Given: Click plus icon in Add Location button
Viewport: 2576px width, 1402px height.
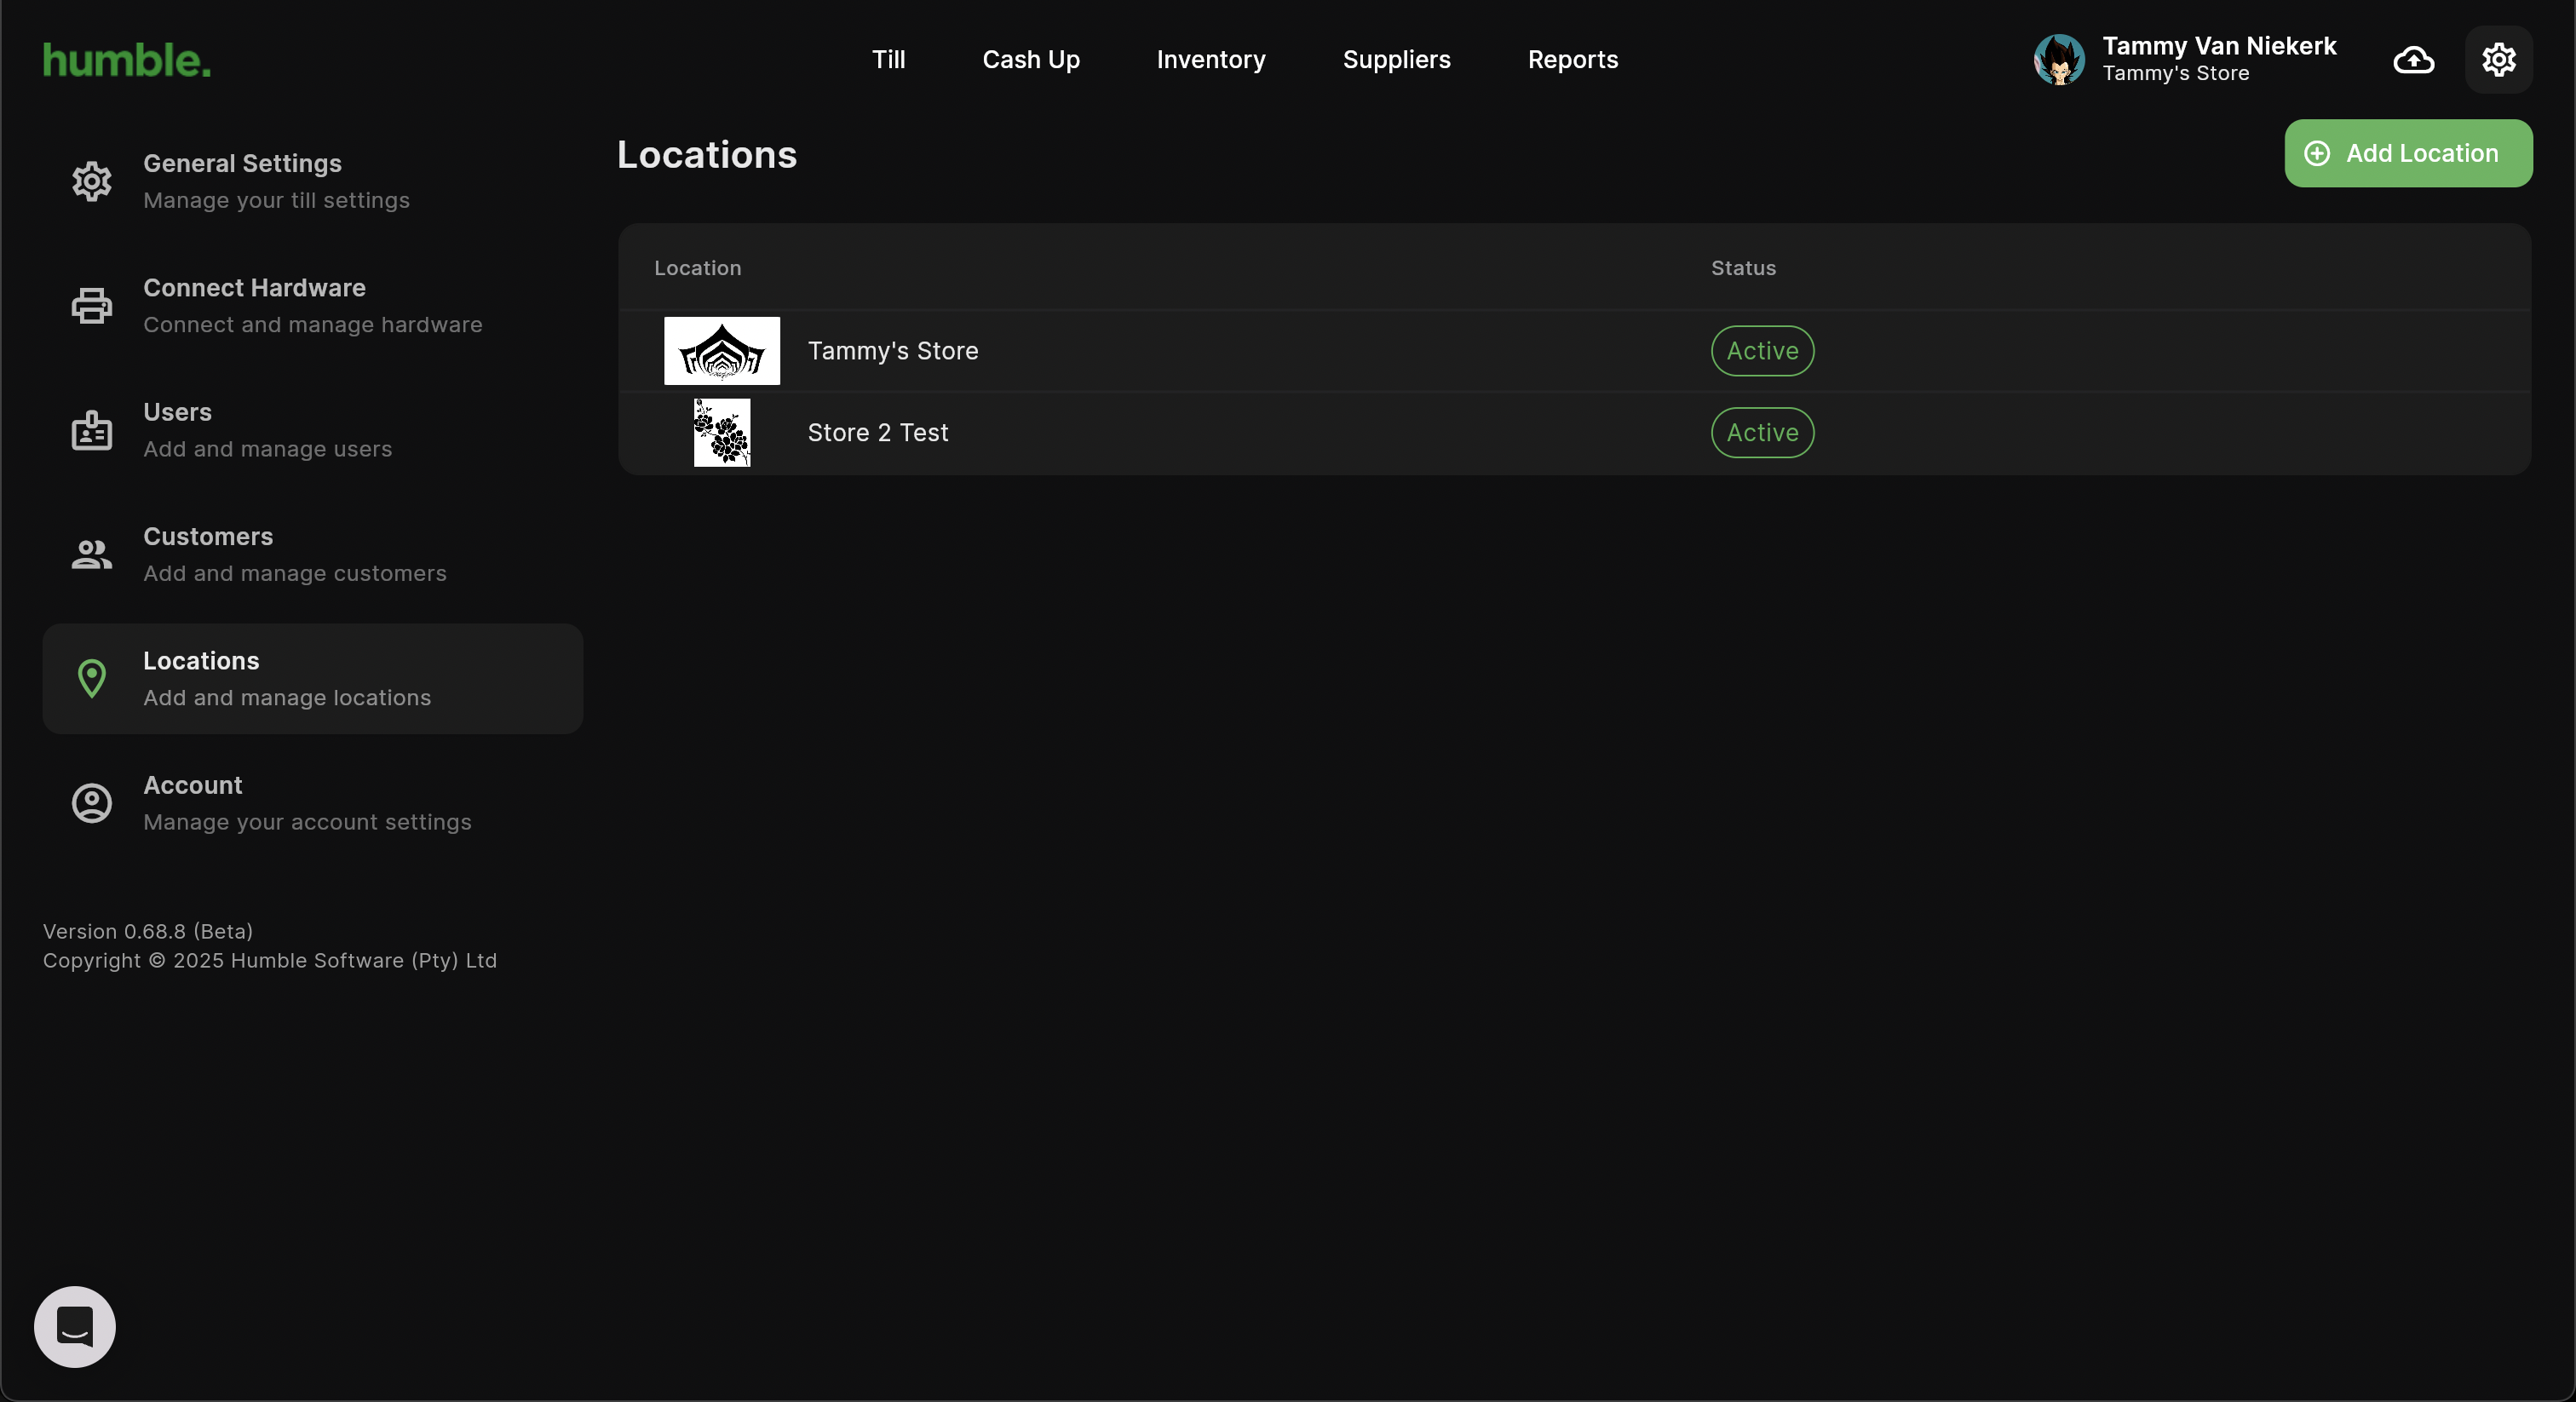Looking at the screenshot, I should [x=2316, y=153].
